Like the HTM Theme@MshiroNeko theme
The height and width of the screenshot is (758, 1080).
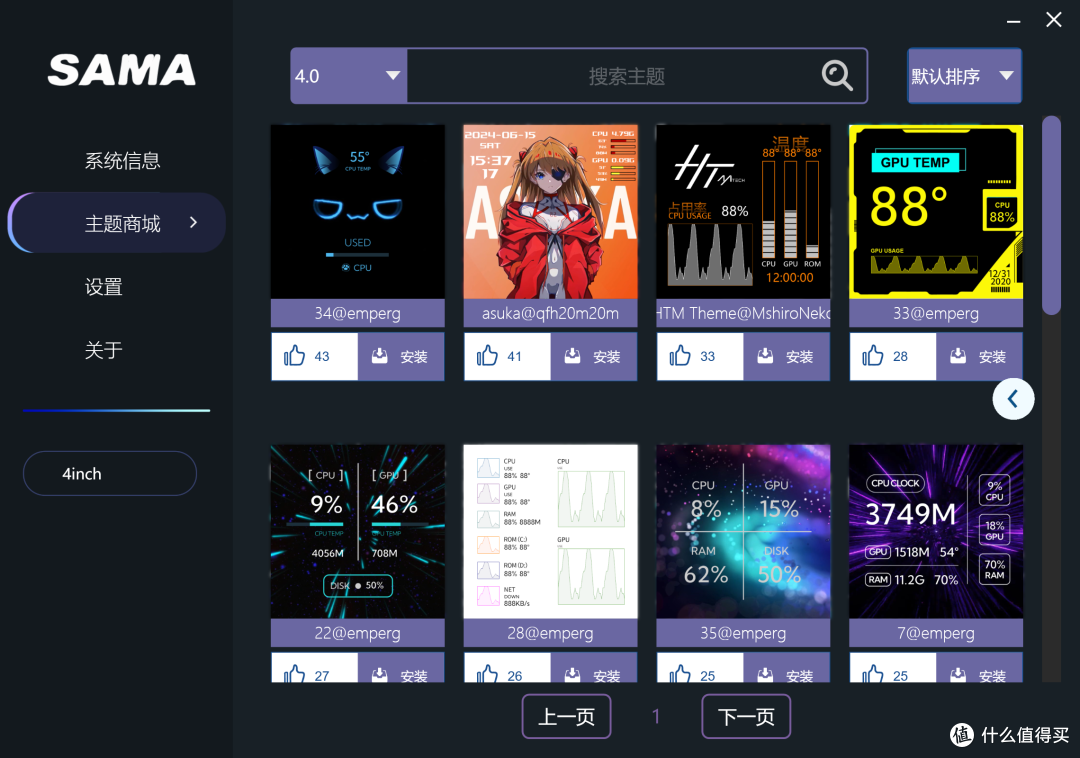(x=700, y=356)
